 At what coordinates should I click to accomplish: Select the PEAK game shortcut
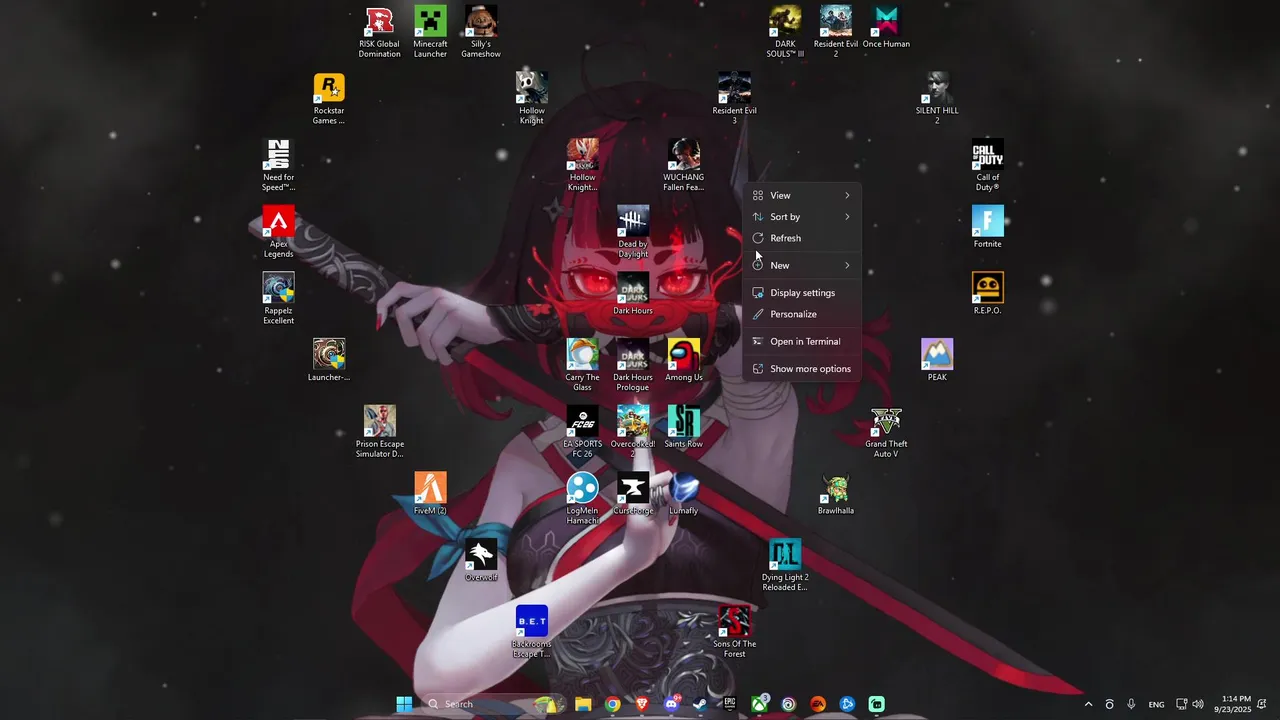(x=937, y=360)
